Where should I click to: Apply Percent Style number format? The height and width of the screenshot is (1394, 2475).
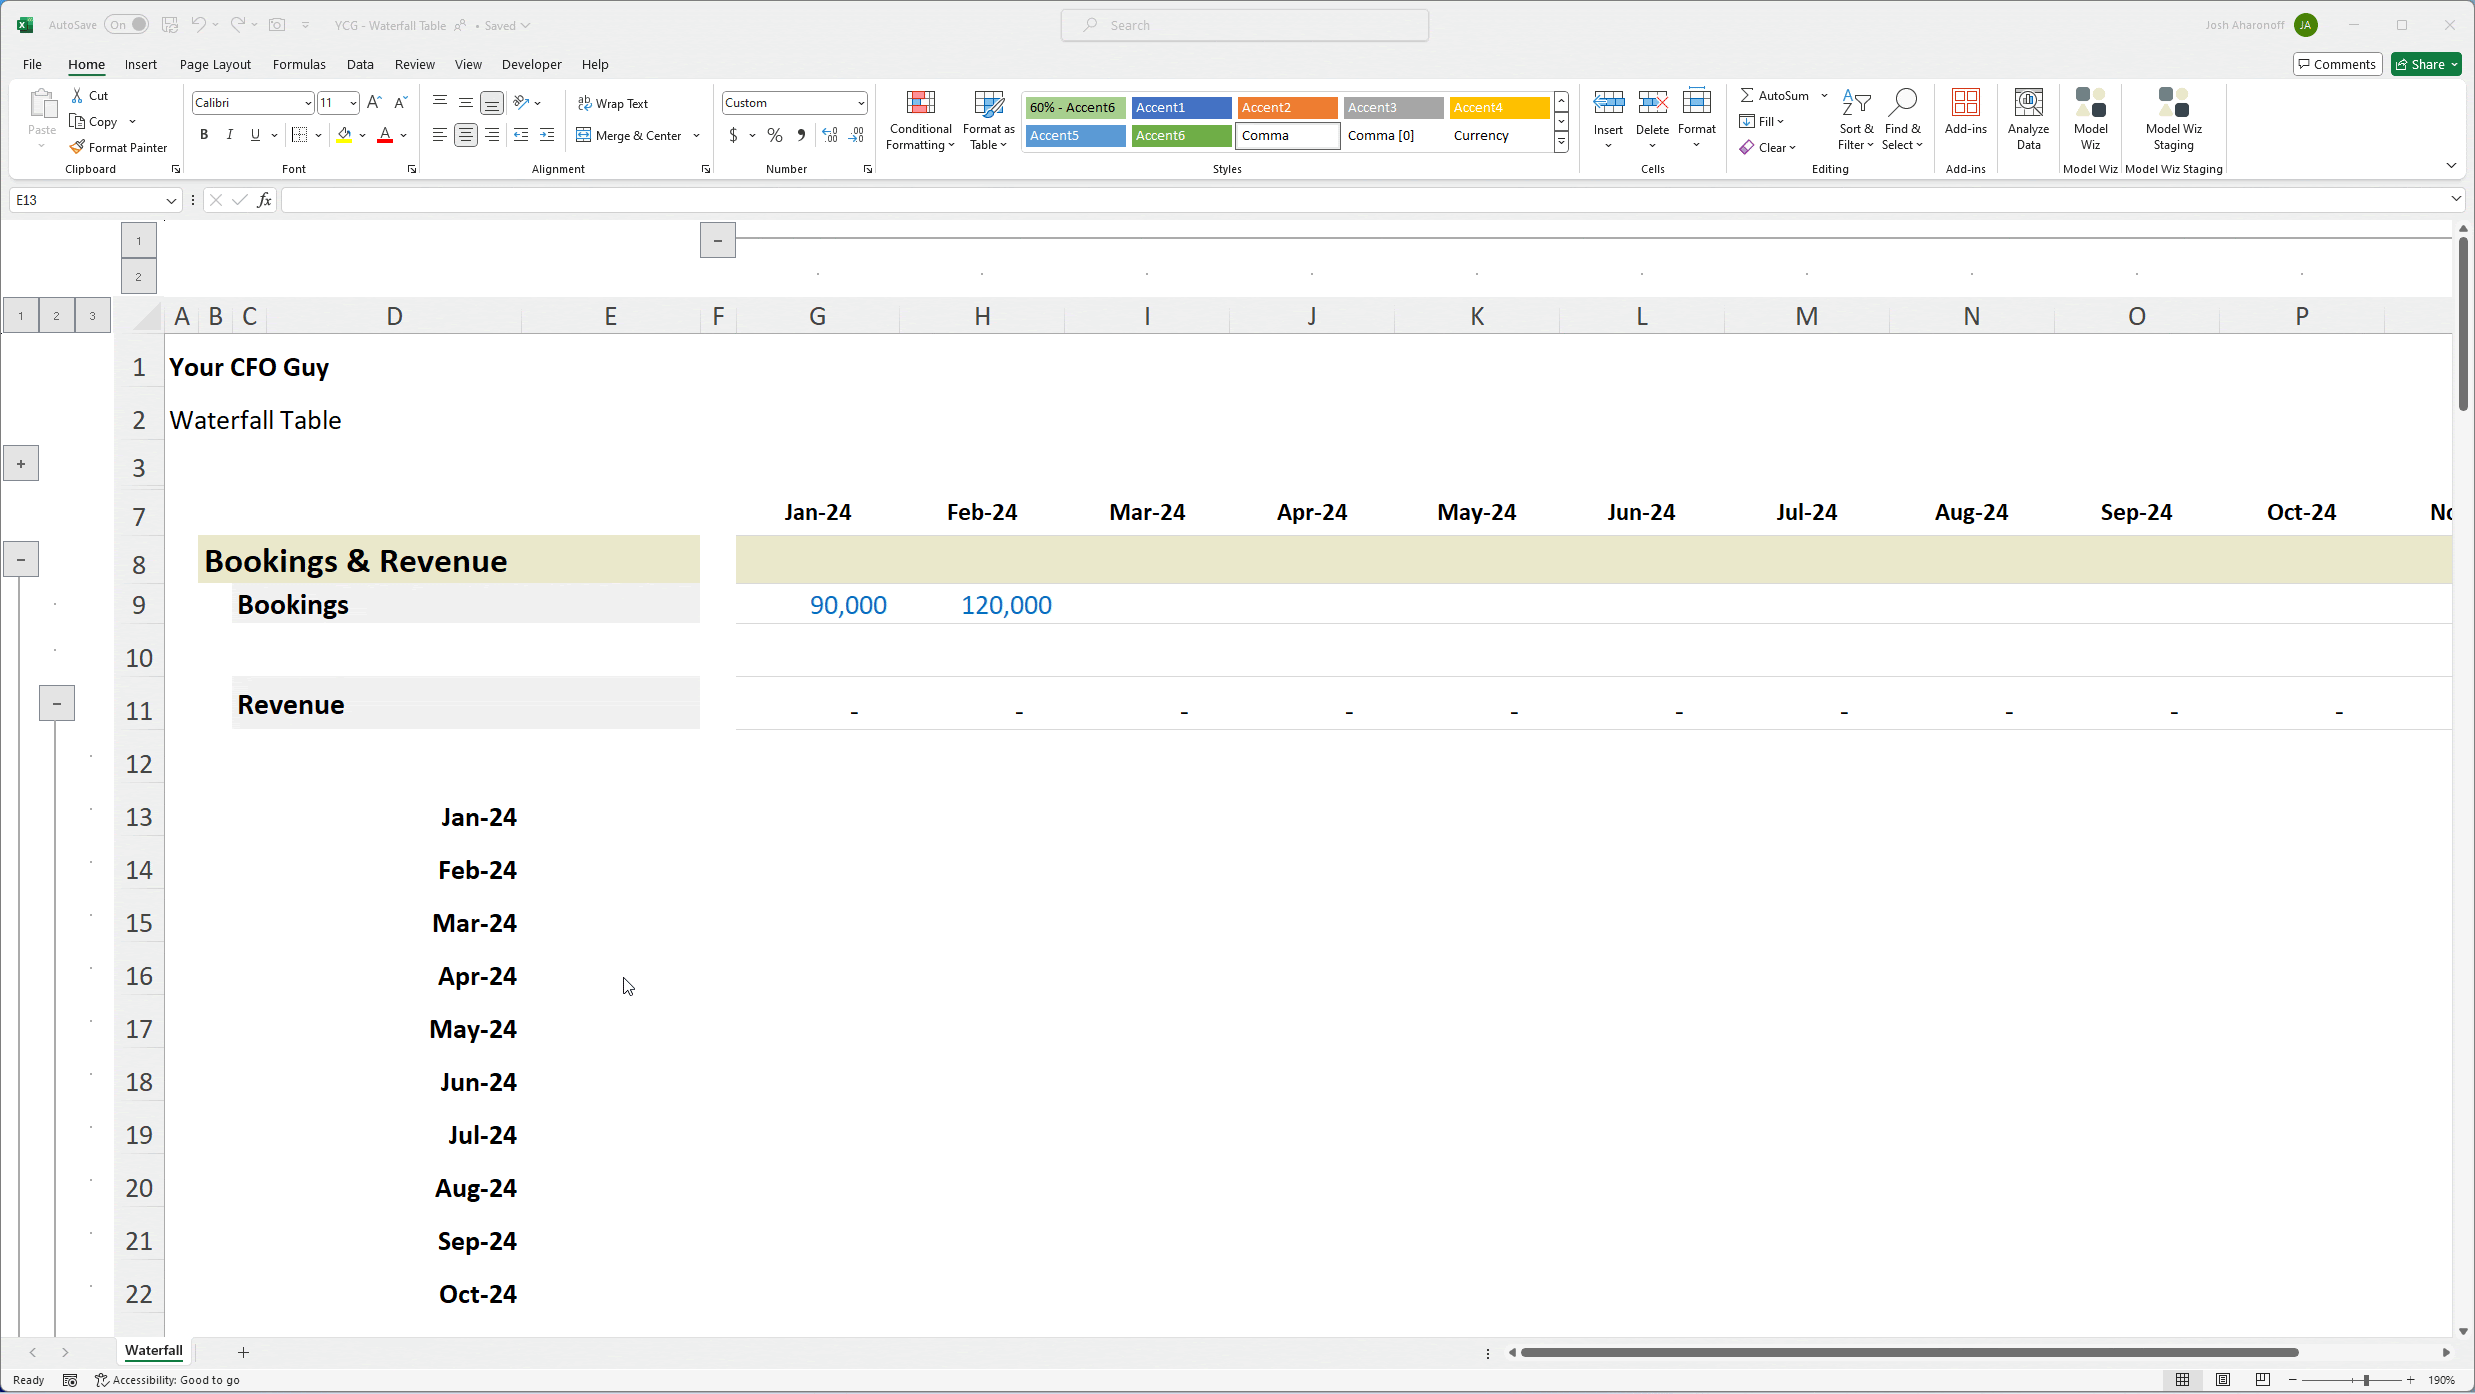pos(774,135)
